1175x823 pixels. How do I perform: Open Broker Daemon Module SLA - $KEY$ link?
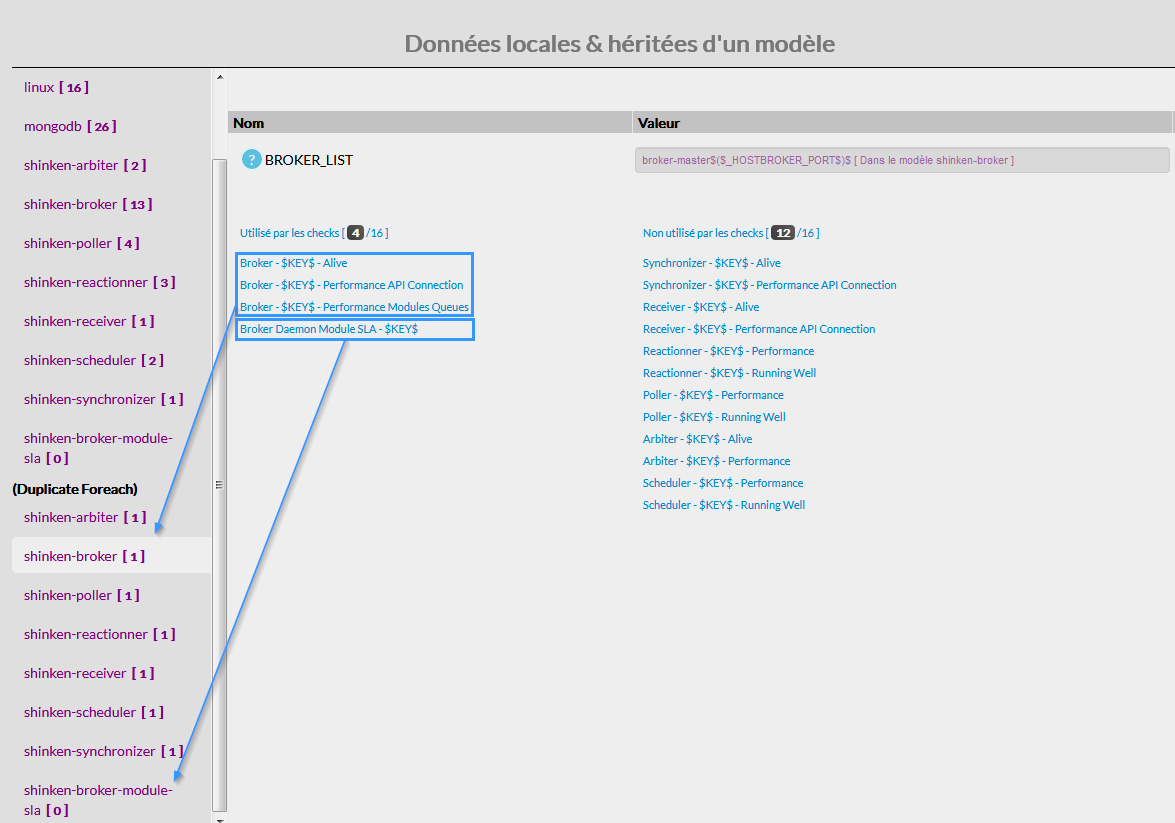pos(329,329)
